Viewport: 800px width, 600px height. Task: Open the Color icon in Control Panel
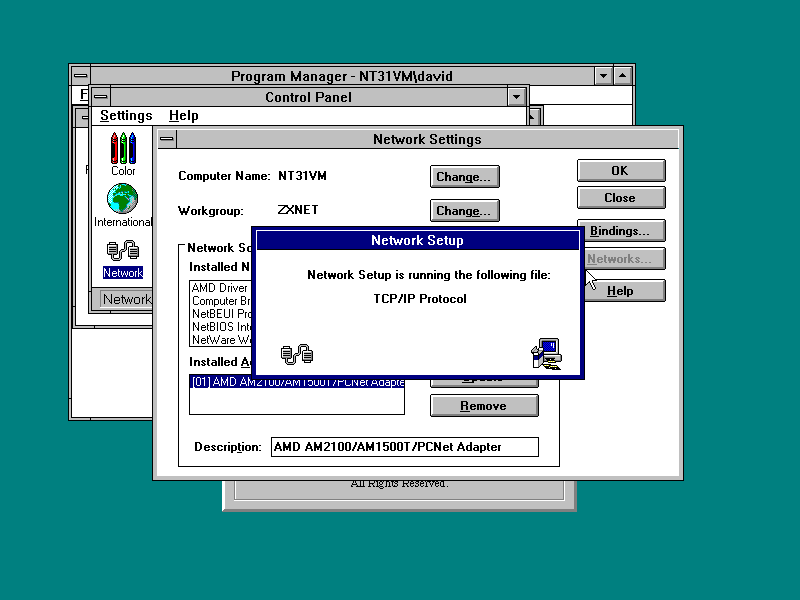click(123, 150)
